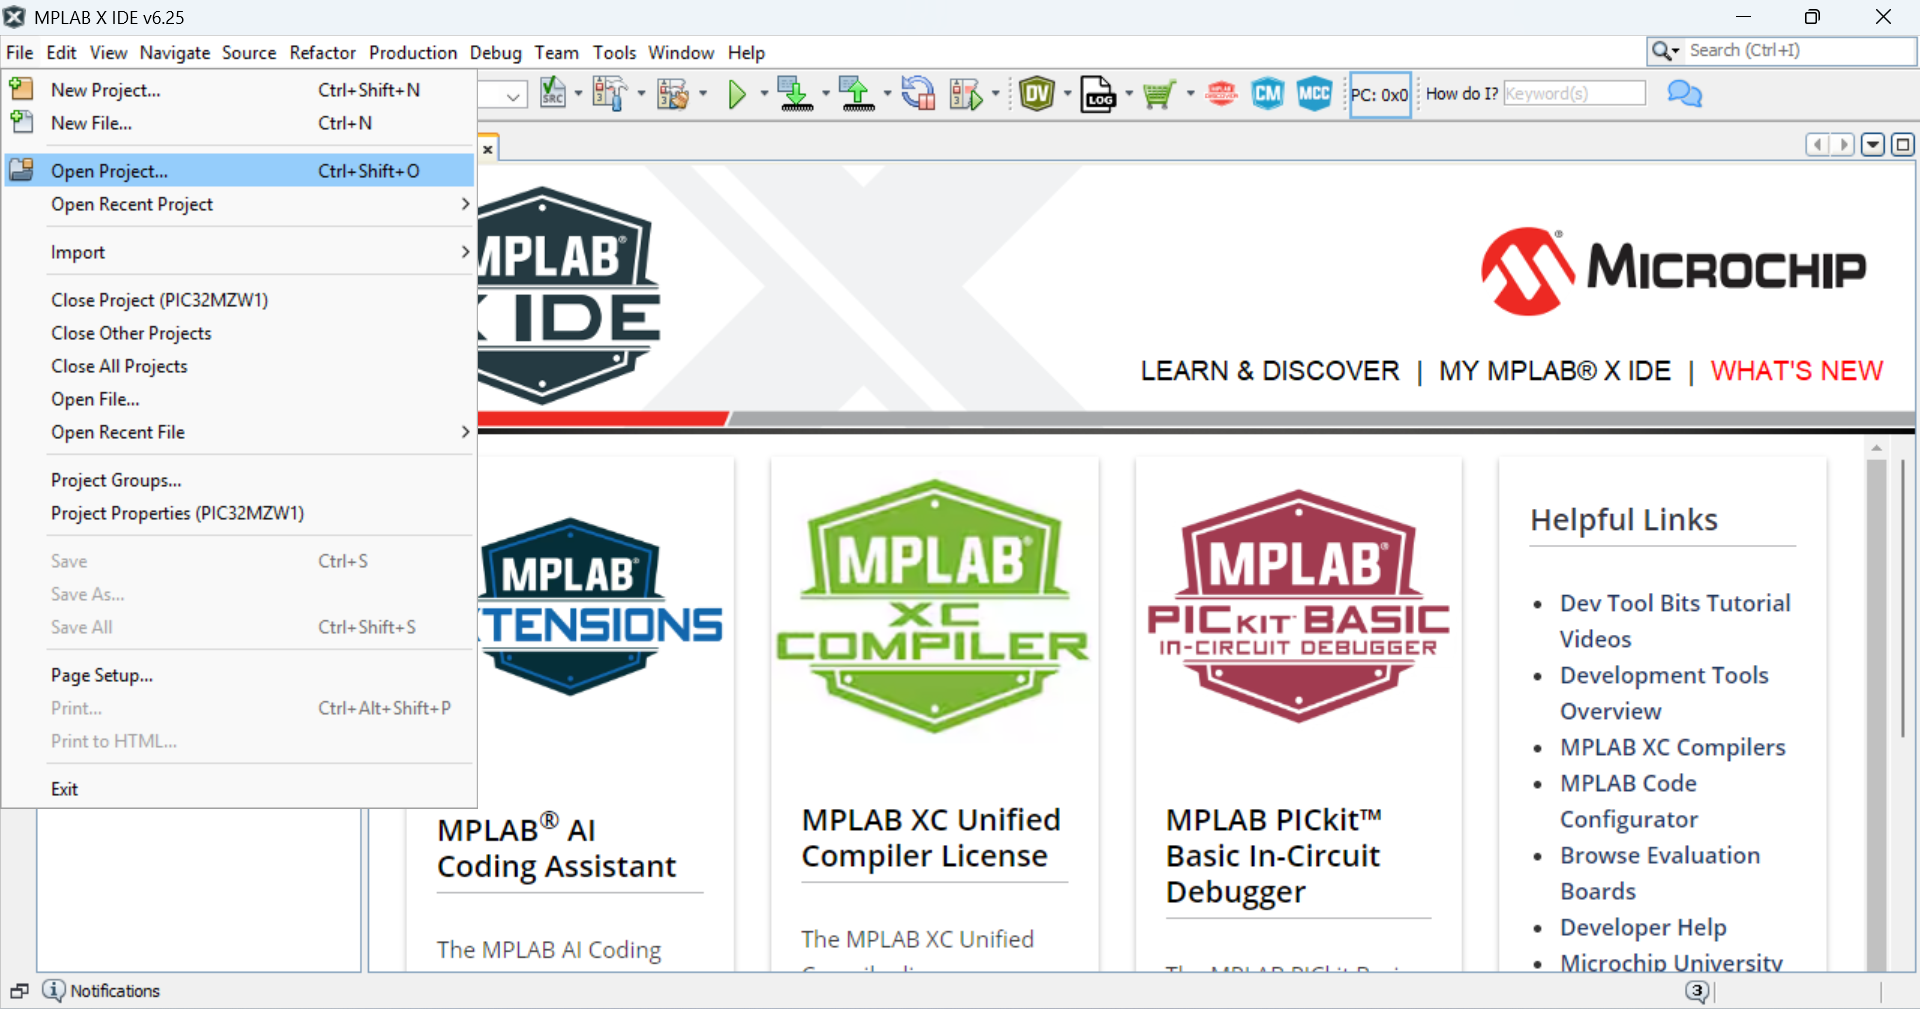This screenshot has width=1920, height=1009.
Task: Click the Hold in Reset icon
Action: pyautogui.click(x=917, y=94)
